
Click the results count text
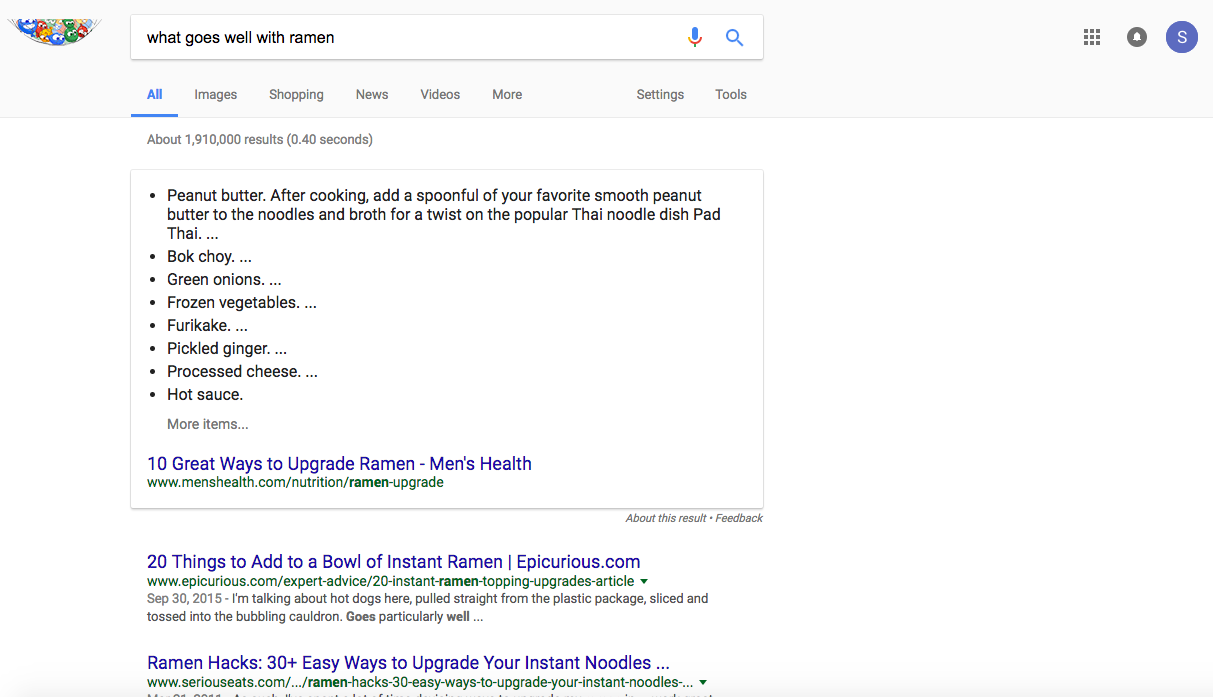(x=260, y=140)
